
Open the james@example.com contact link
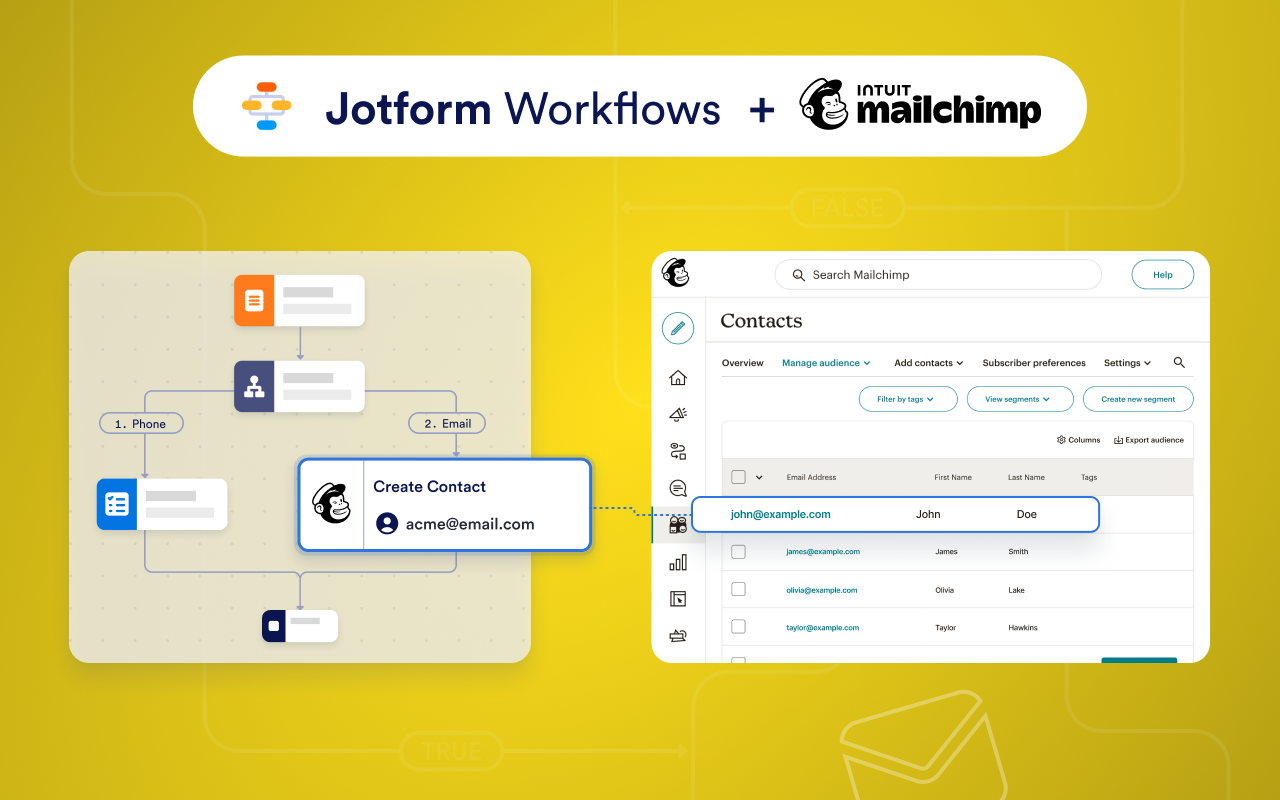pyautogui.click(x=823, y=552)
